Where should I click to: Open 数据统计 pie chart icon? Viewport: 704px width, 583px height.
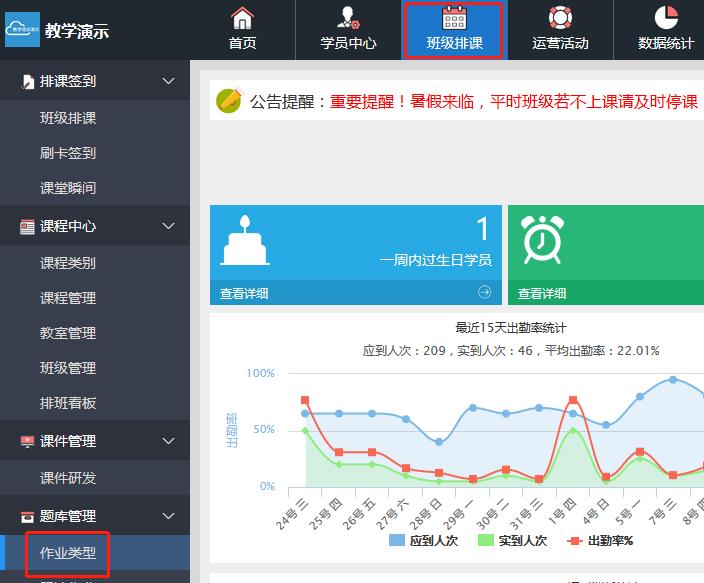click(666, 18)
